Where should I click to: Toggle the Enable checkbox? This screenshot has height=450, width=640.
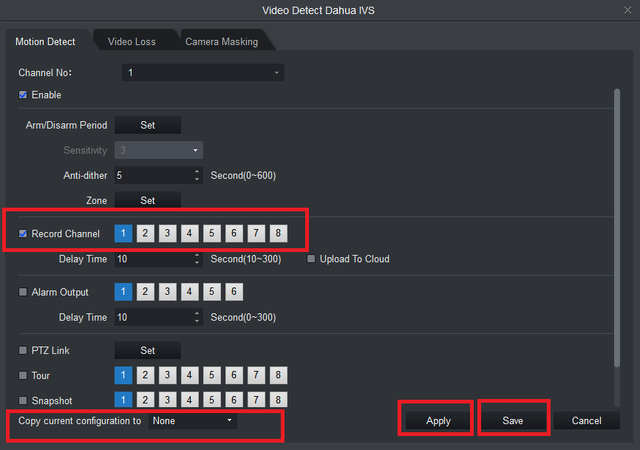23,95
